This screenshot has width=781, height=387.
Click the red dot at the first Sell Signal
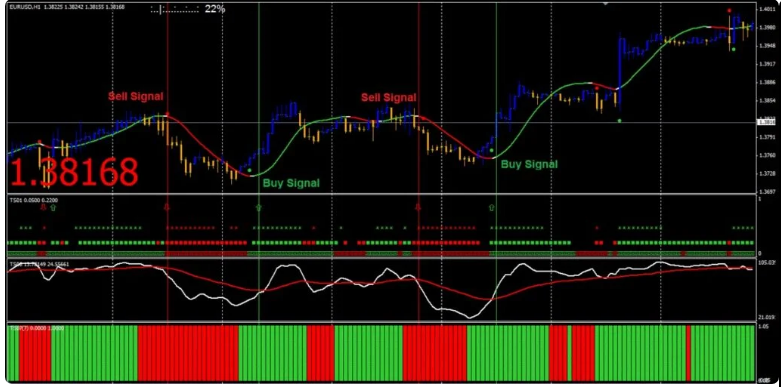(x=167, y=114)
